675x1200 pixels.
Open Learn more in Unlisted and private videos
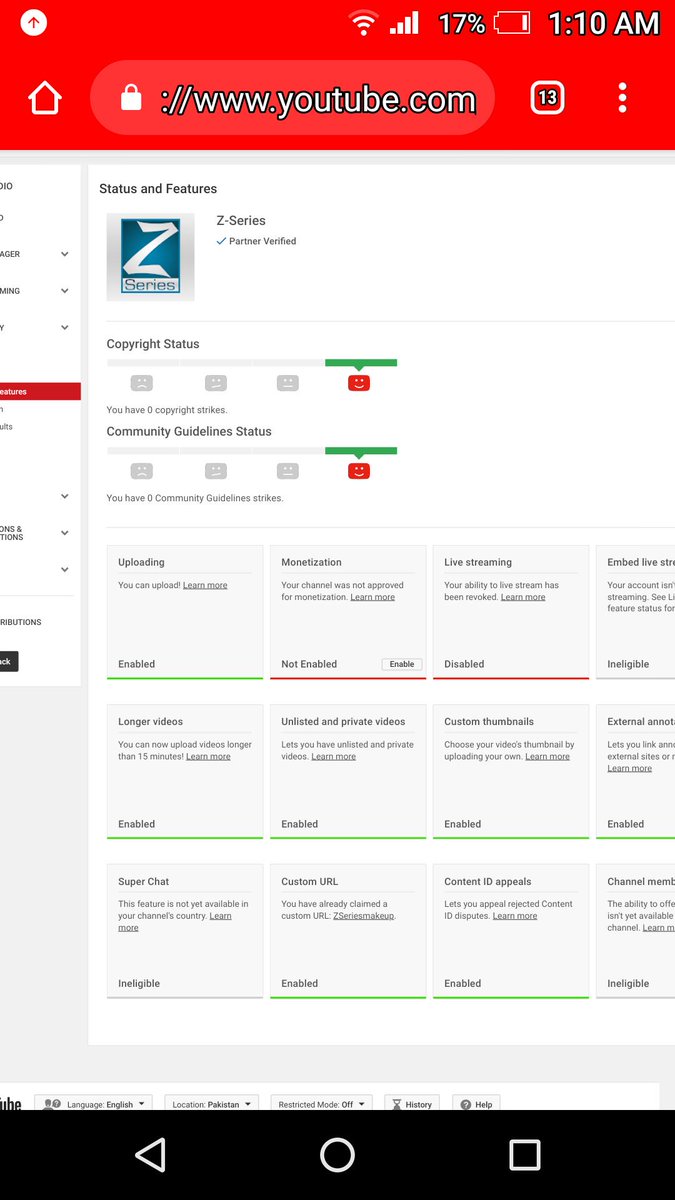click(x=333, y=756)
